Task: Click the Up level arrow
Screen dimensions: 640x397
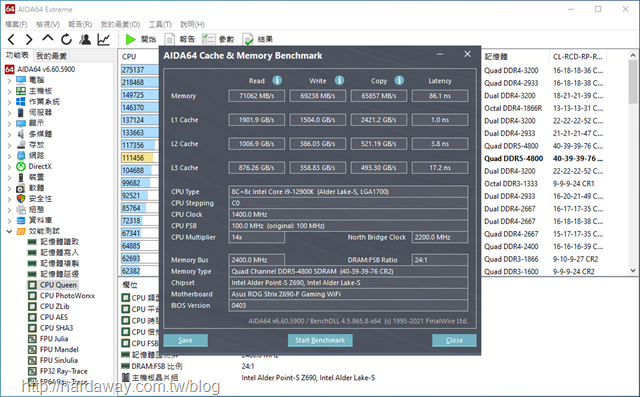Action: (48, 38)
